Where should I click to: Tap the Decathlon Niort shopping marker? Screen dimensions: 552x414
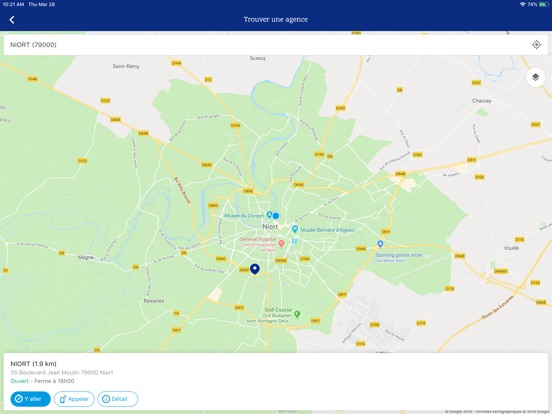380,244
